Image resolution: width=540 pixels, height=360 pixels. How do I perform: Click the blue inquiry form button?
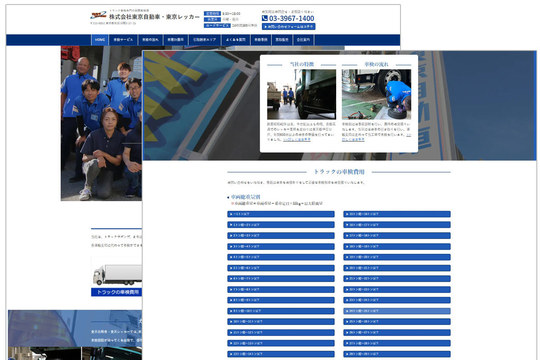pos(289,27)
